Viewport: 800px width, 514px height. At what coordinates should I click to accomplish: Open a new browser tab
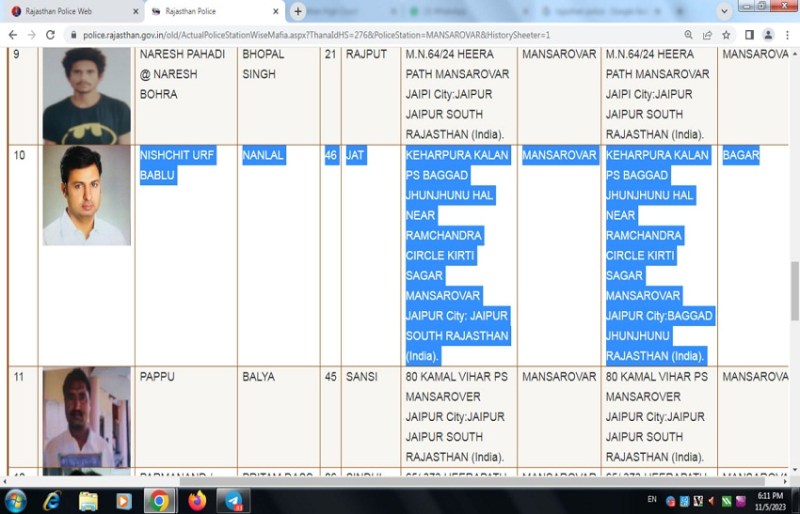[298, 11]
